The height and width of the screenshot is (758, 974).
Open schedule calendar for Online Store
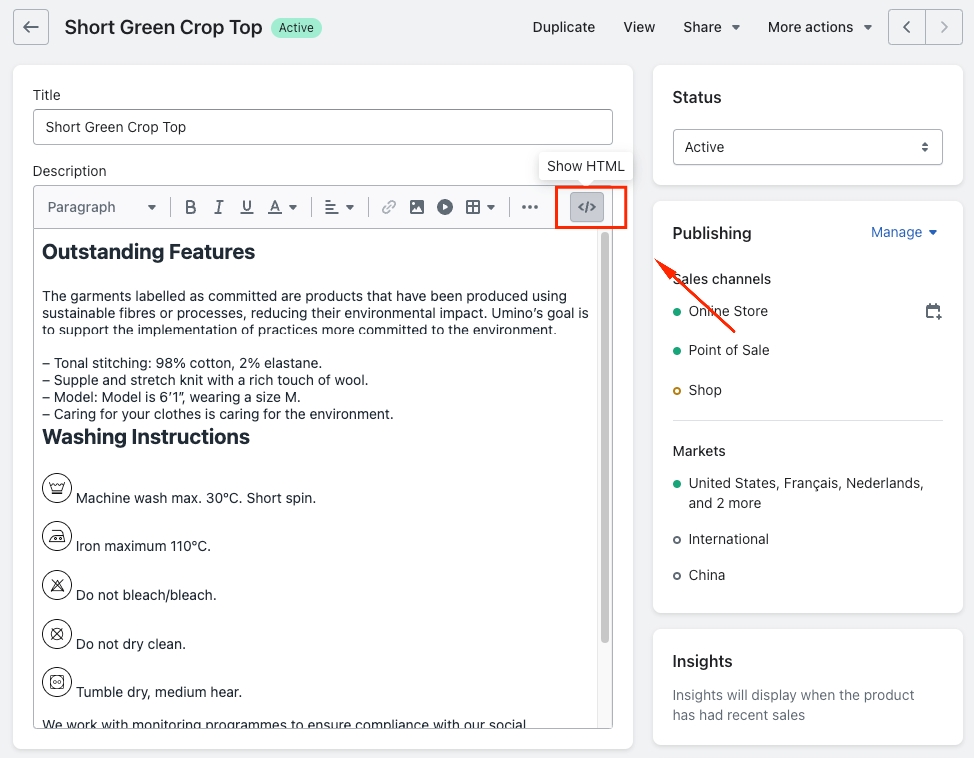coord(933,312)
